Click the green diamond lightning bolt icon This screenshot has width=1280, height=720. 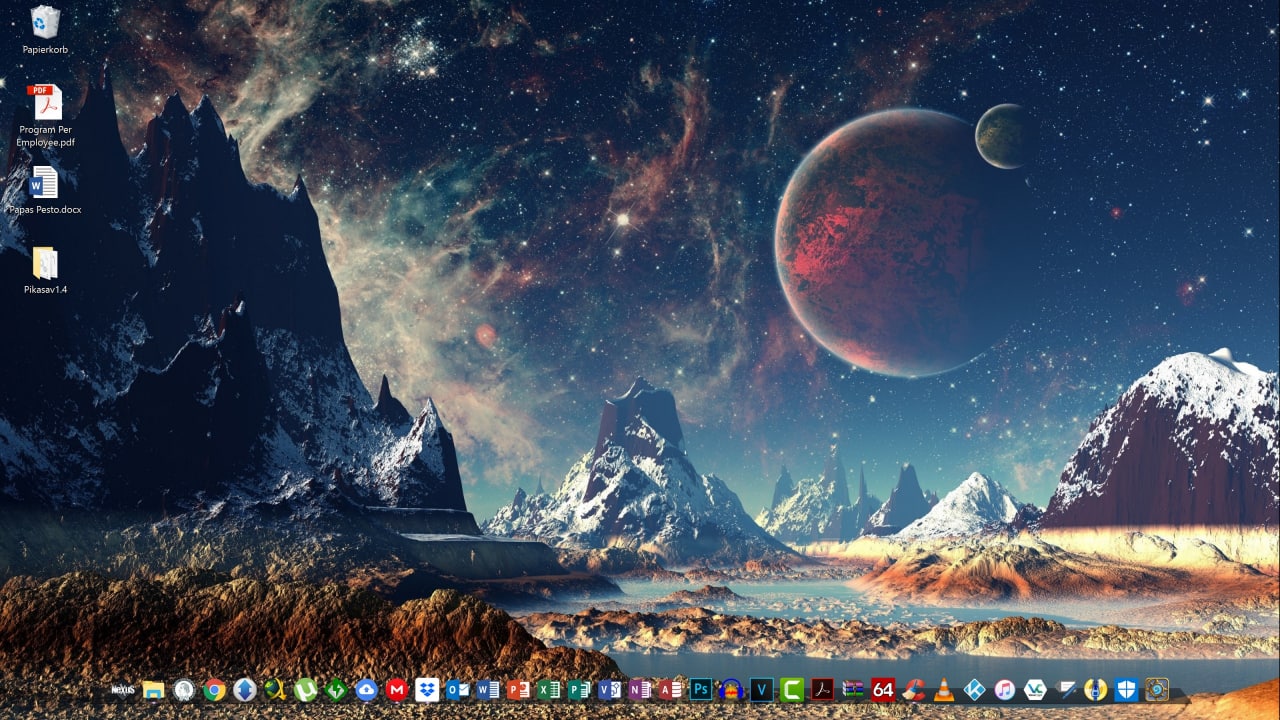[336, 690]
